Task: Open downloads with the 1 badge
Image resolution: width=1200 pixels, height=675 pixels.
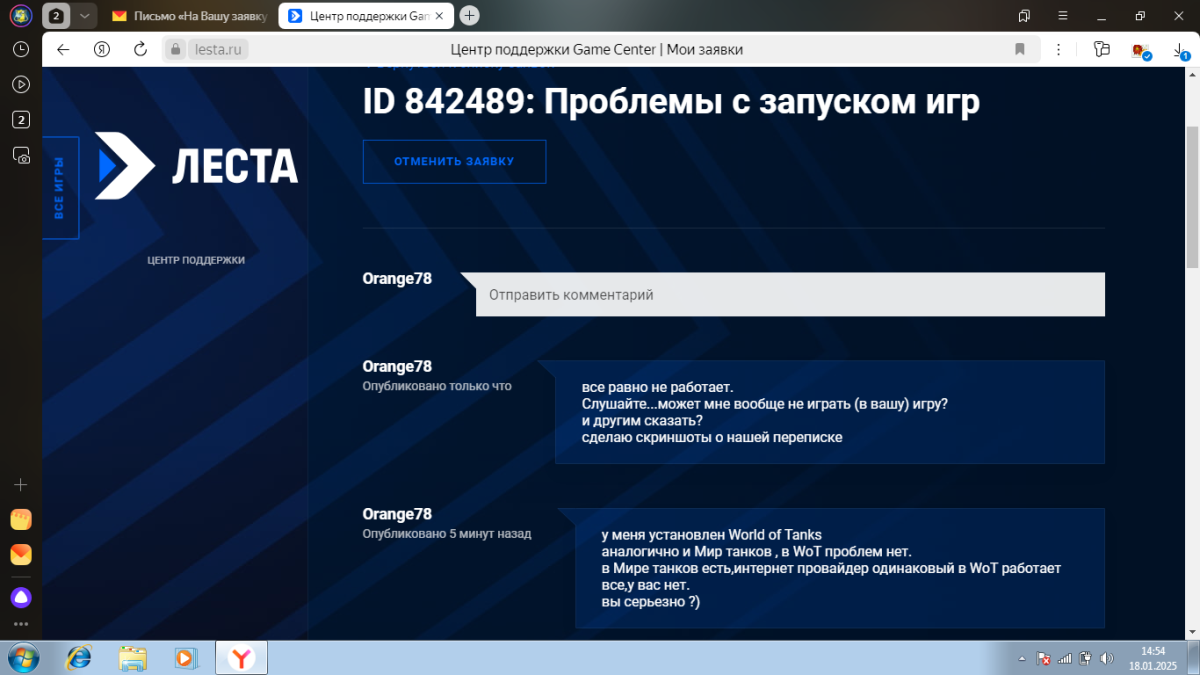Action: pyautogui.click(x=1179, y=50)
